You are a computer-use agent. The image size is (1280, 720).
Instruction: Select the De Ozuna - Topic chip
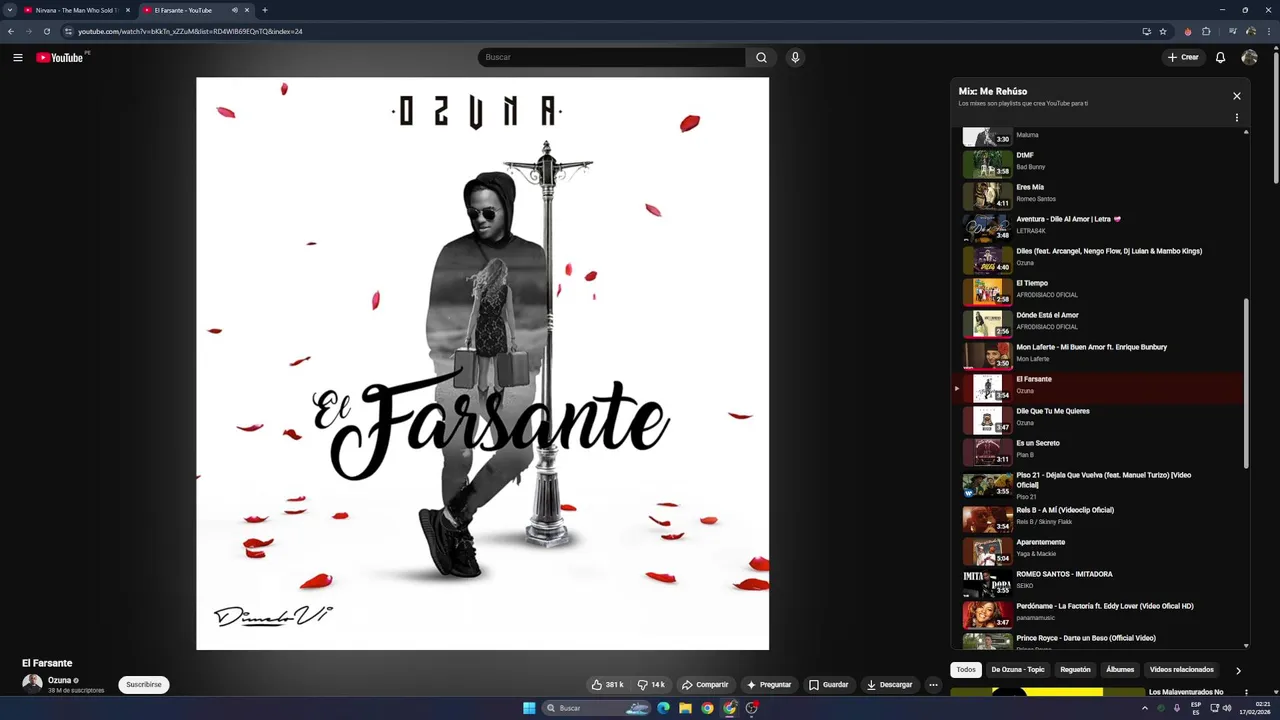[1018, 670]
